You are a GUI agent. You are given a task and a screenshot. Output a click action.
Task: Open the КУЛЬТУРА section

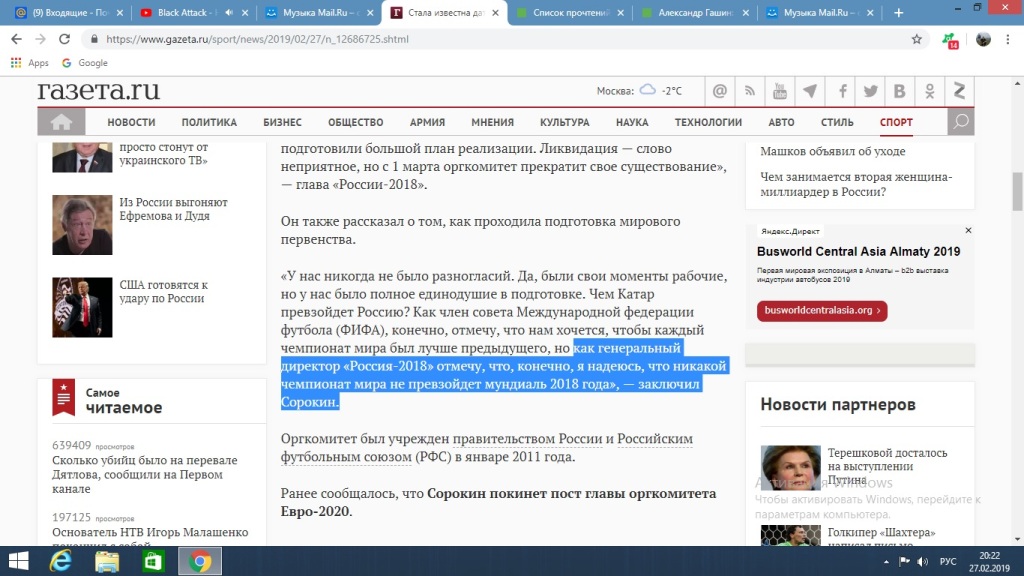(564, 122)
